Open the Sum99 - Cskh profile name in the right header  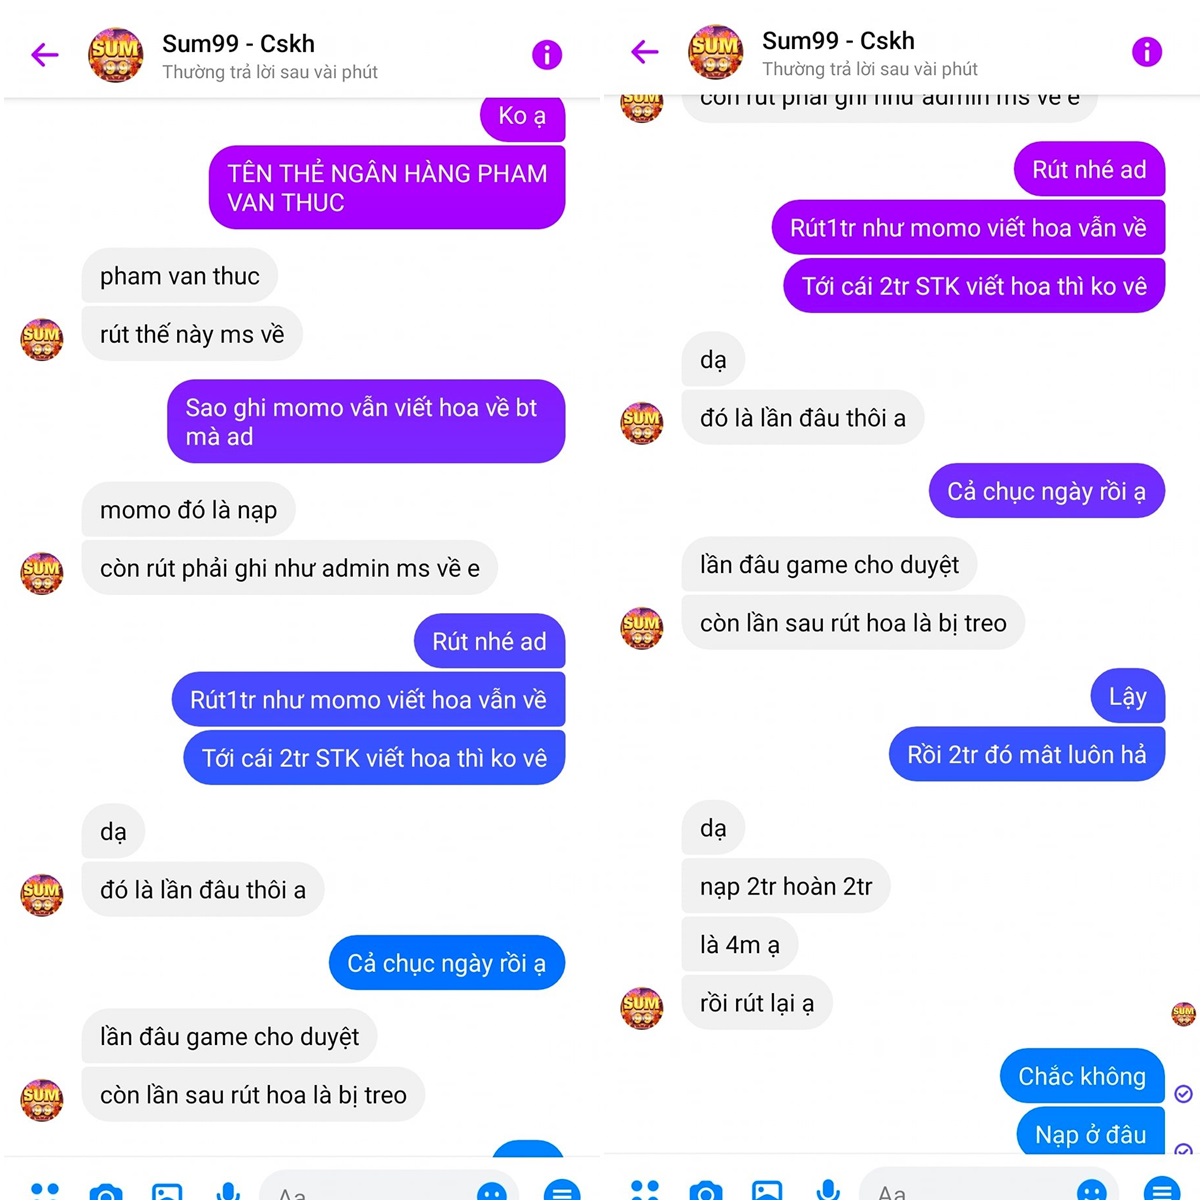[838, 41]
